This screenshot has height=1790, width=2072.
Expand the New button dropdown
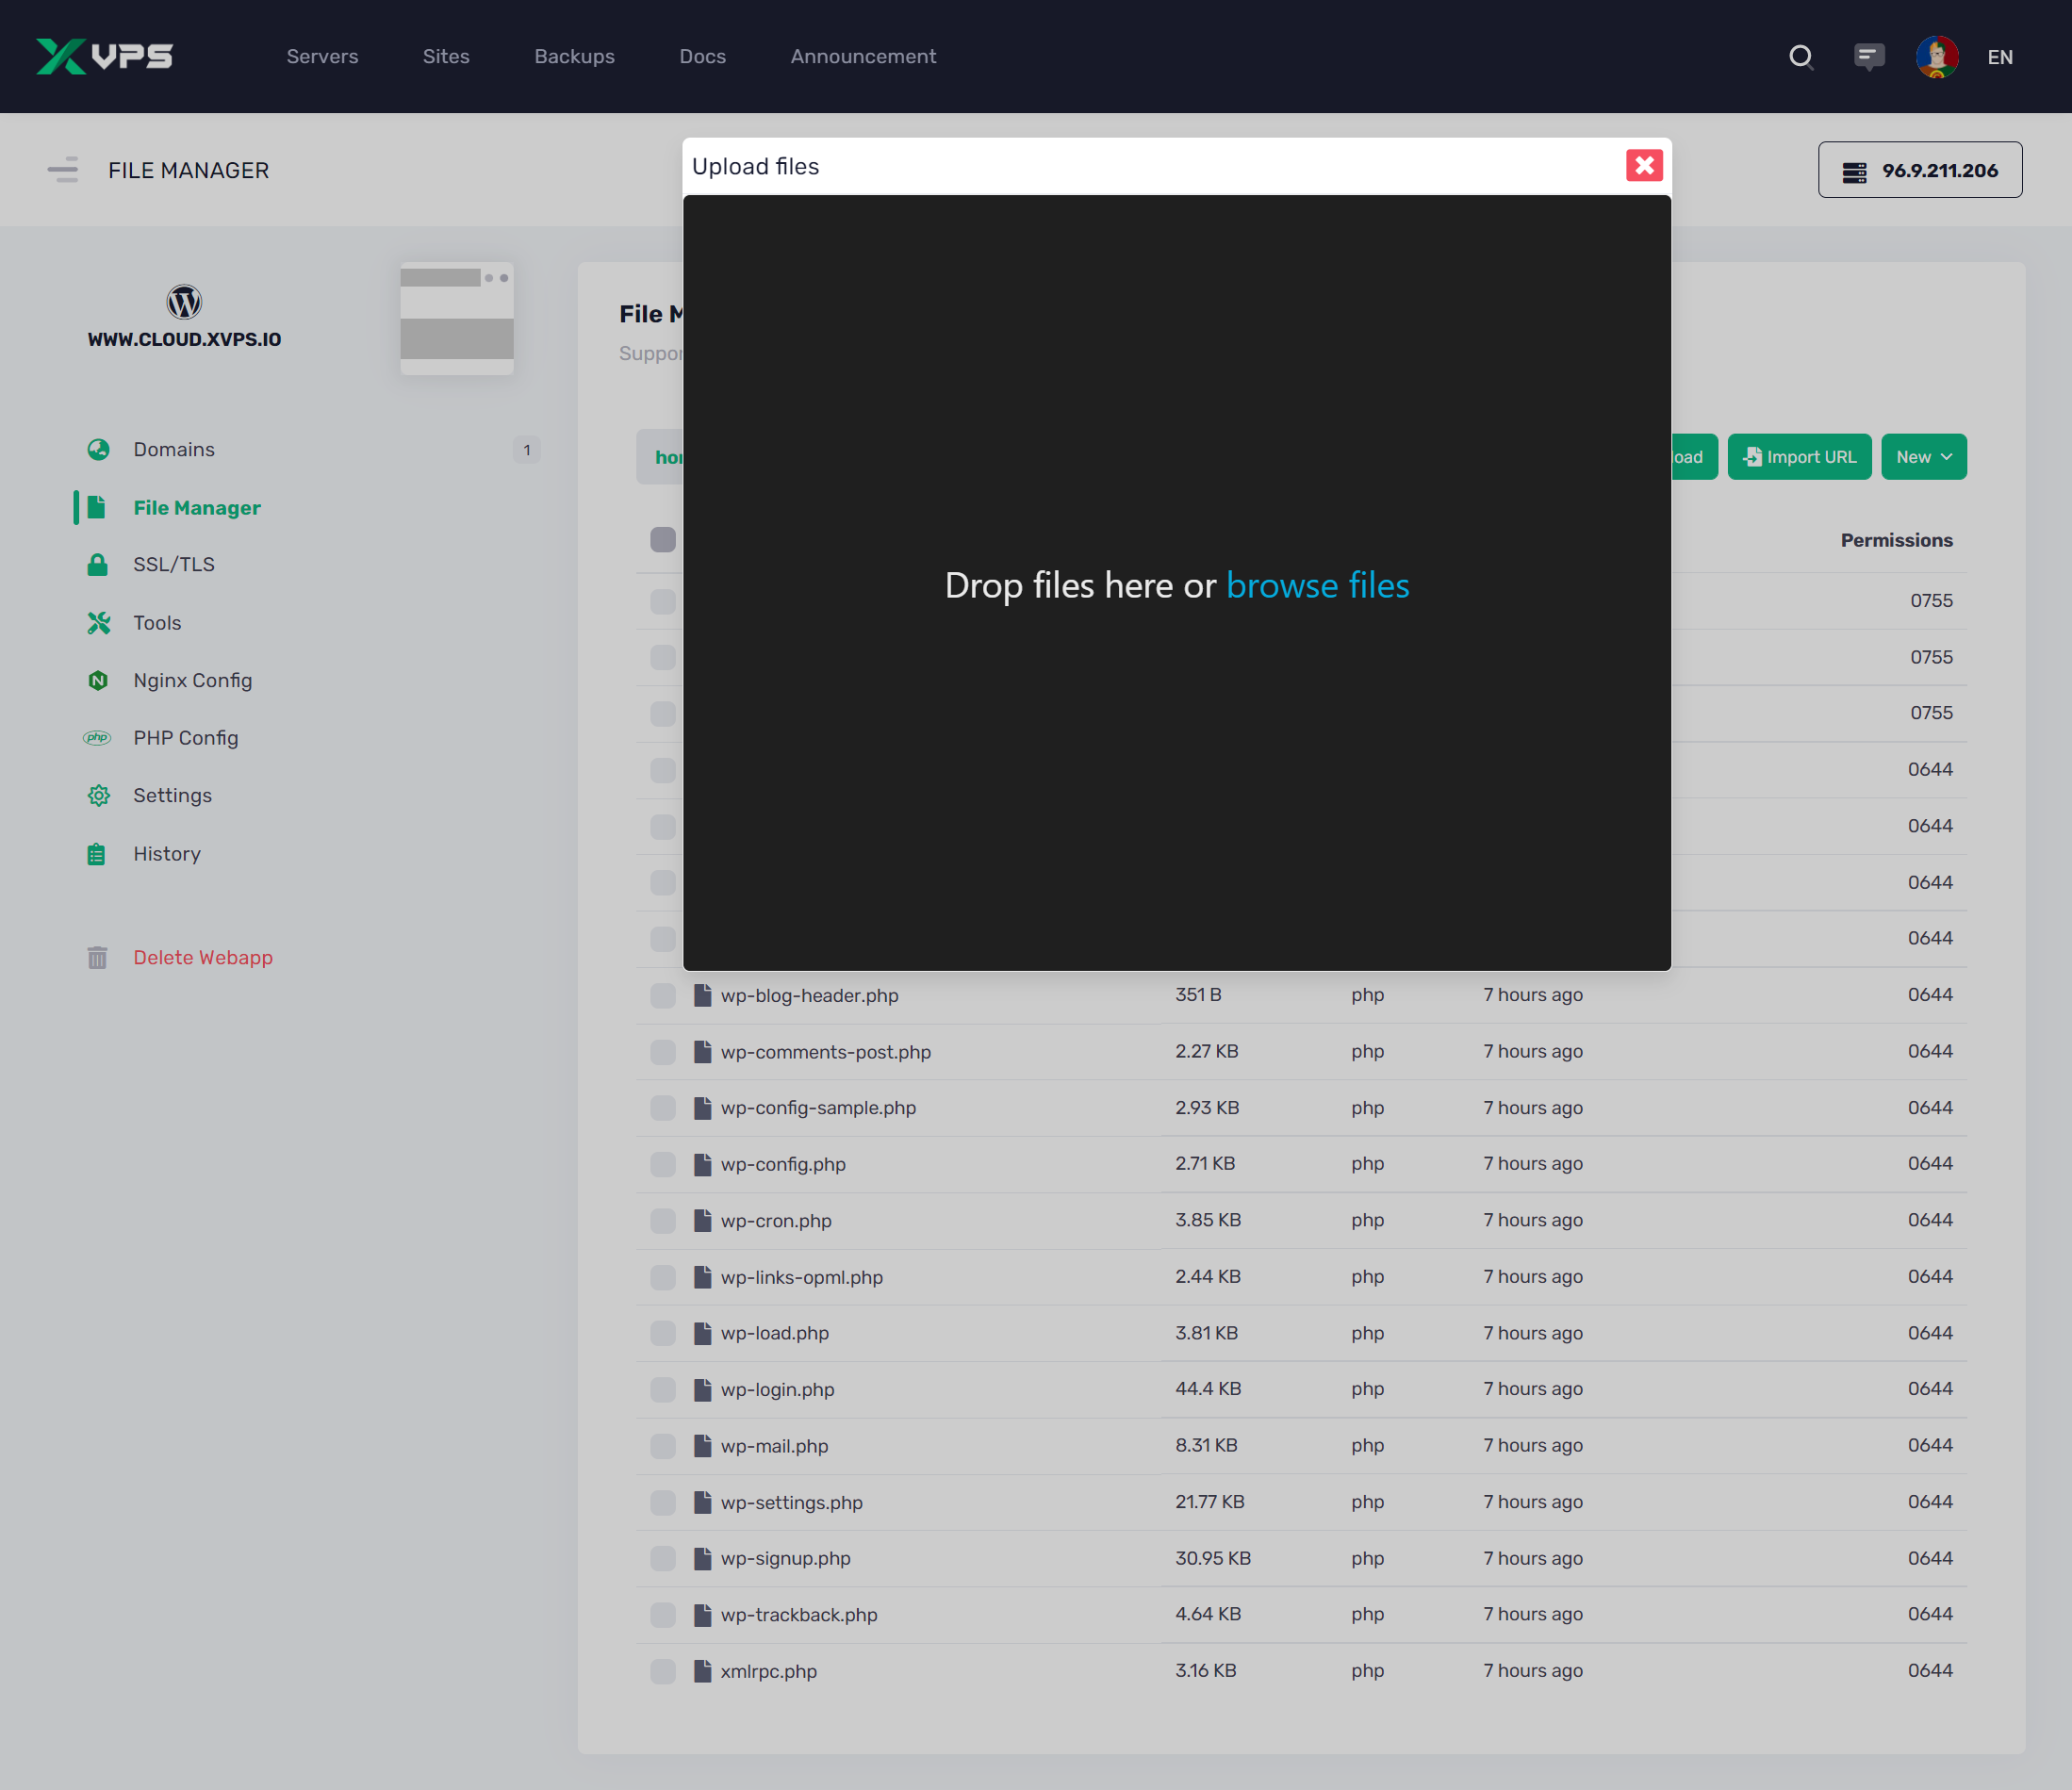pyautogui.click(x=1923, y=456)
